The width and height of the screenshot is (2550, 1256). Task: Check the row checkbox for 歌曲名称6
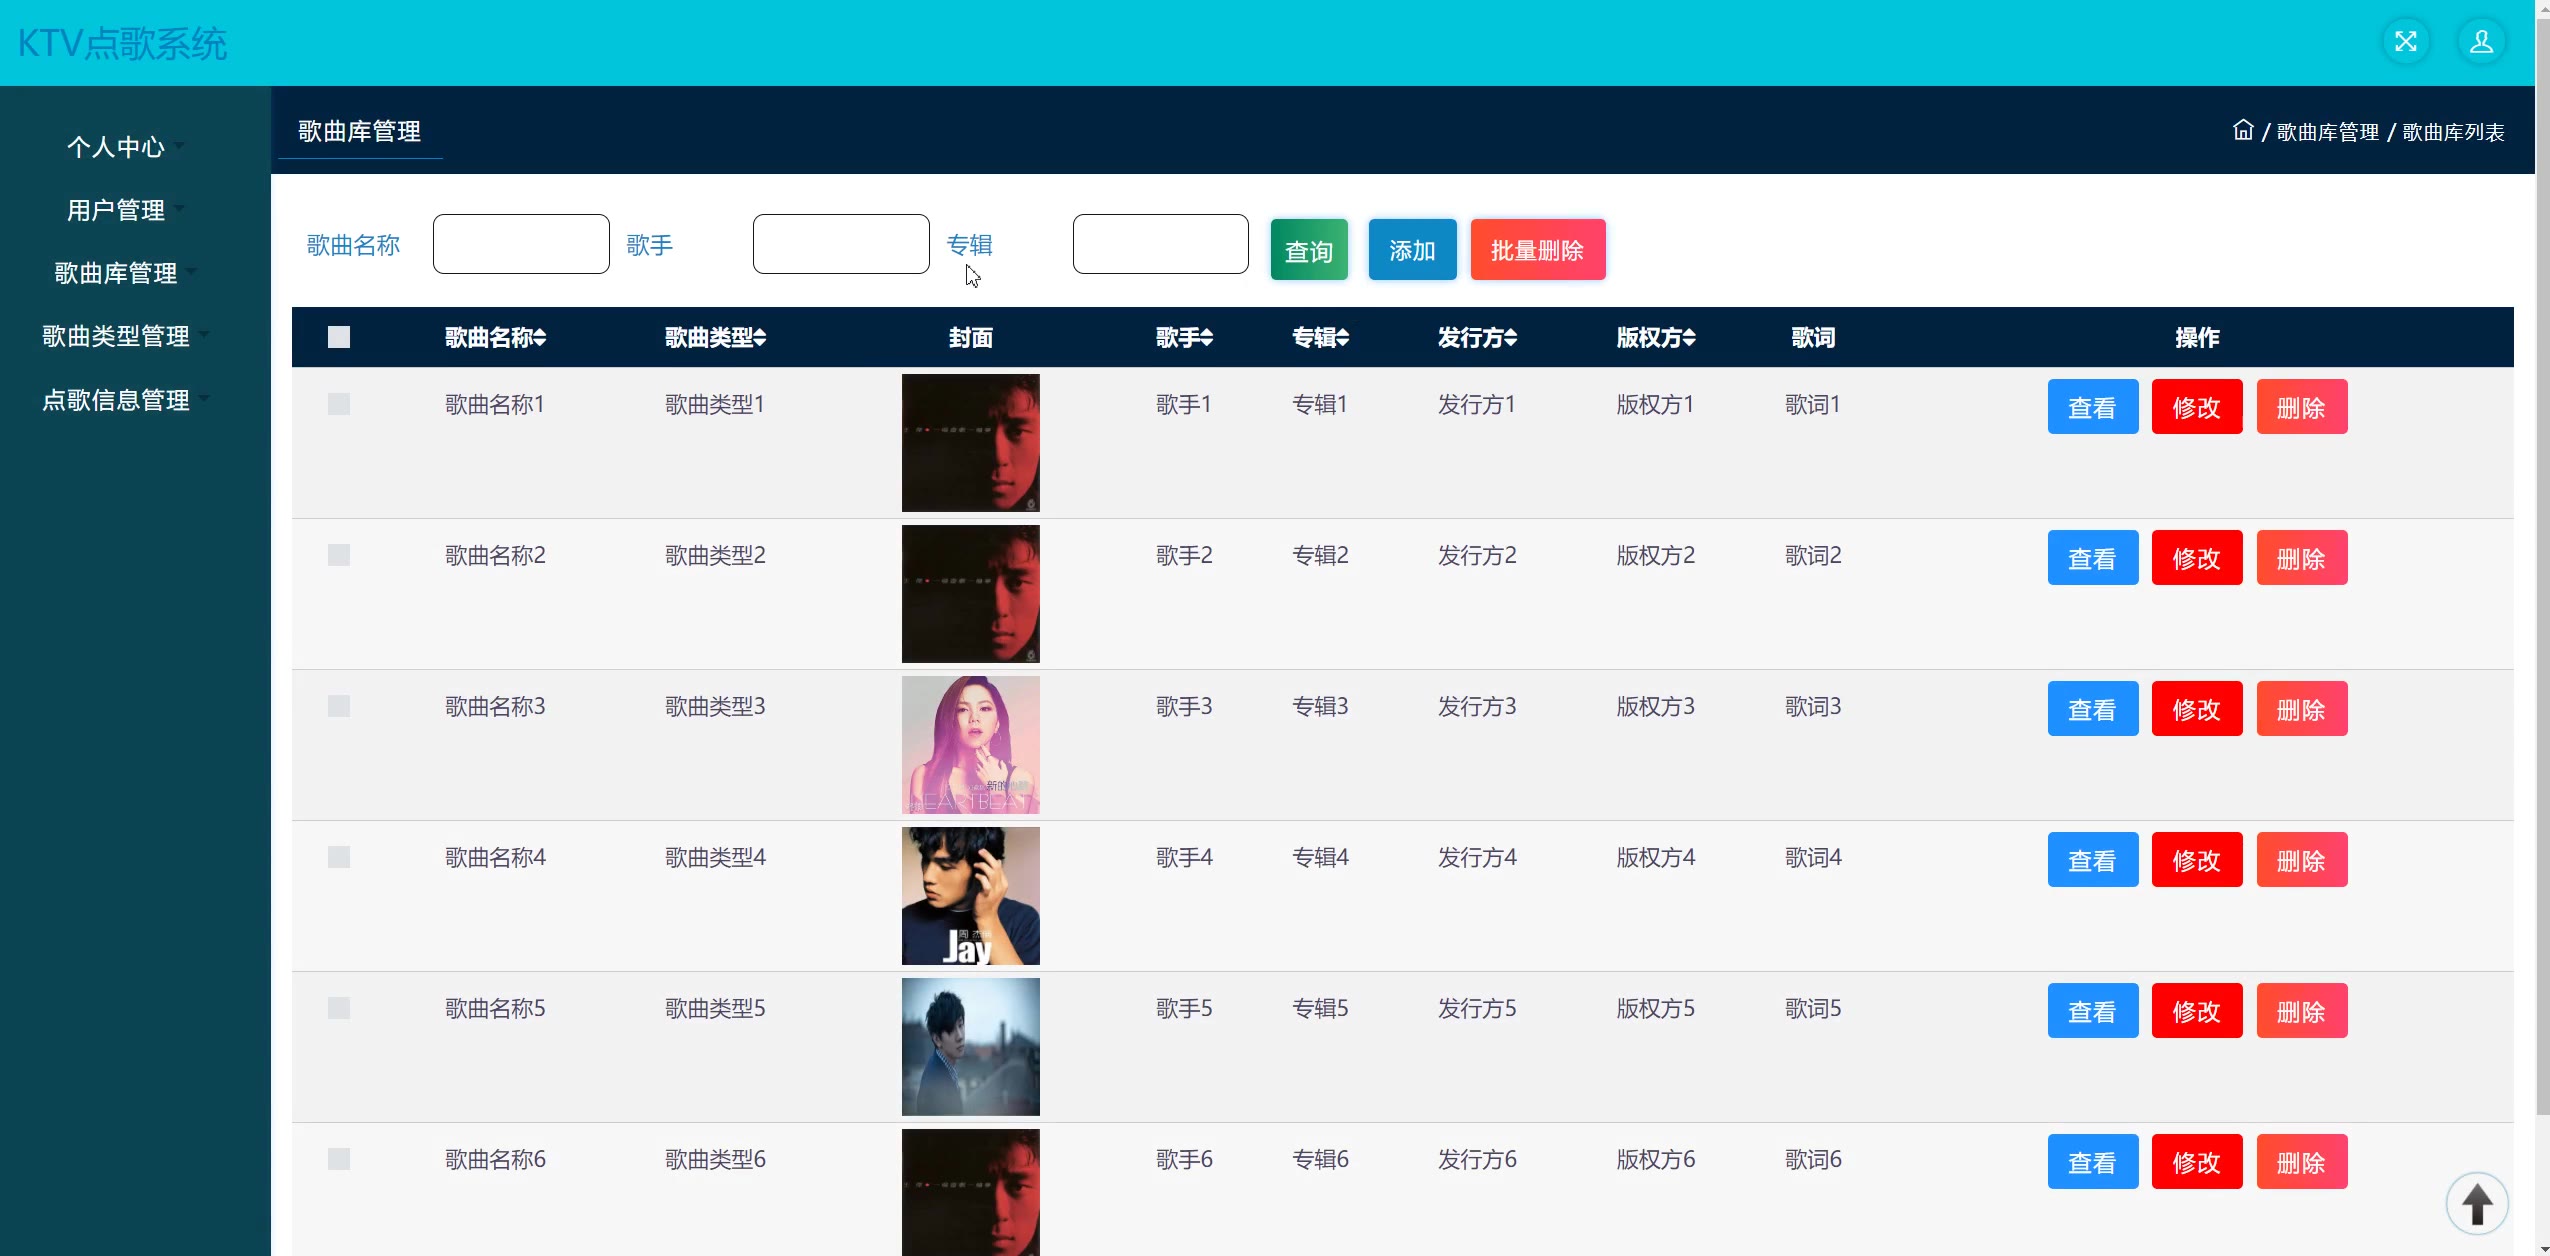coord(339,1159)
